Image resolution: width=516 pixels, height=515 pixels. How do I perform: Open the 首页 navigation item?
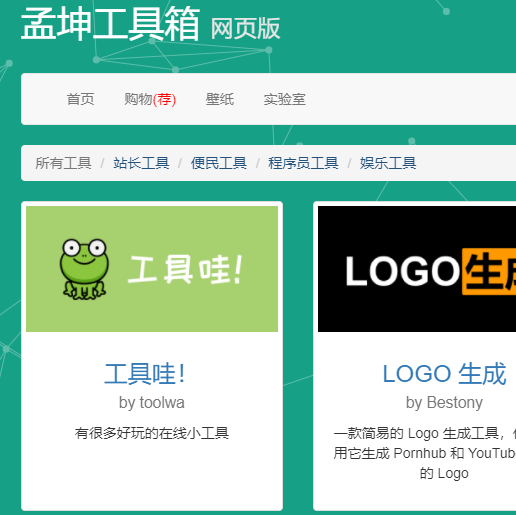click(80, 99)
